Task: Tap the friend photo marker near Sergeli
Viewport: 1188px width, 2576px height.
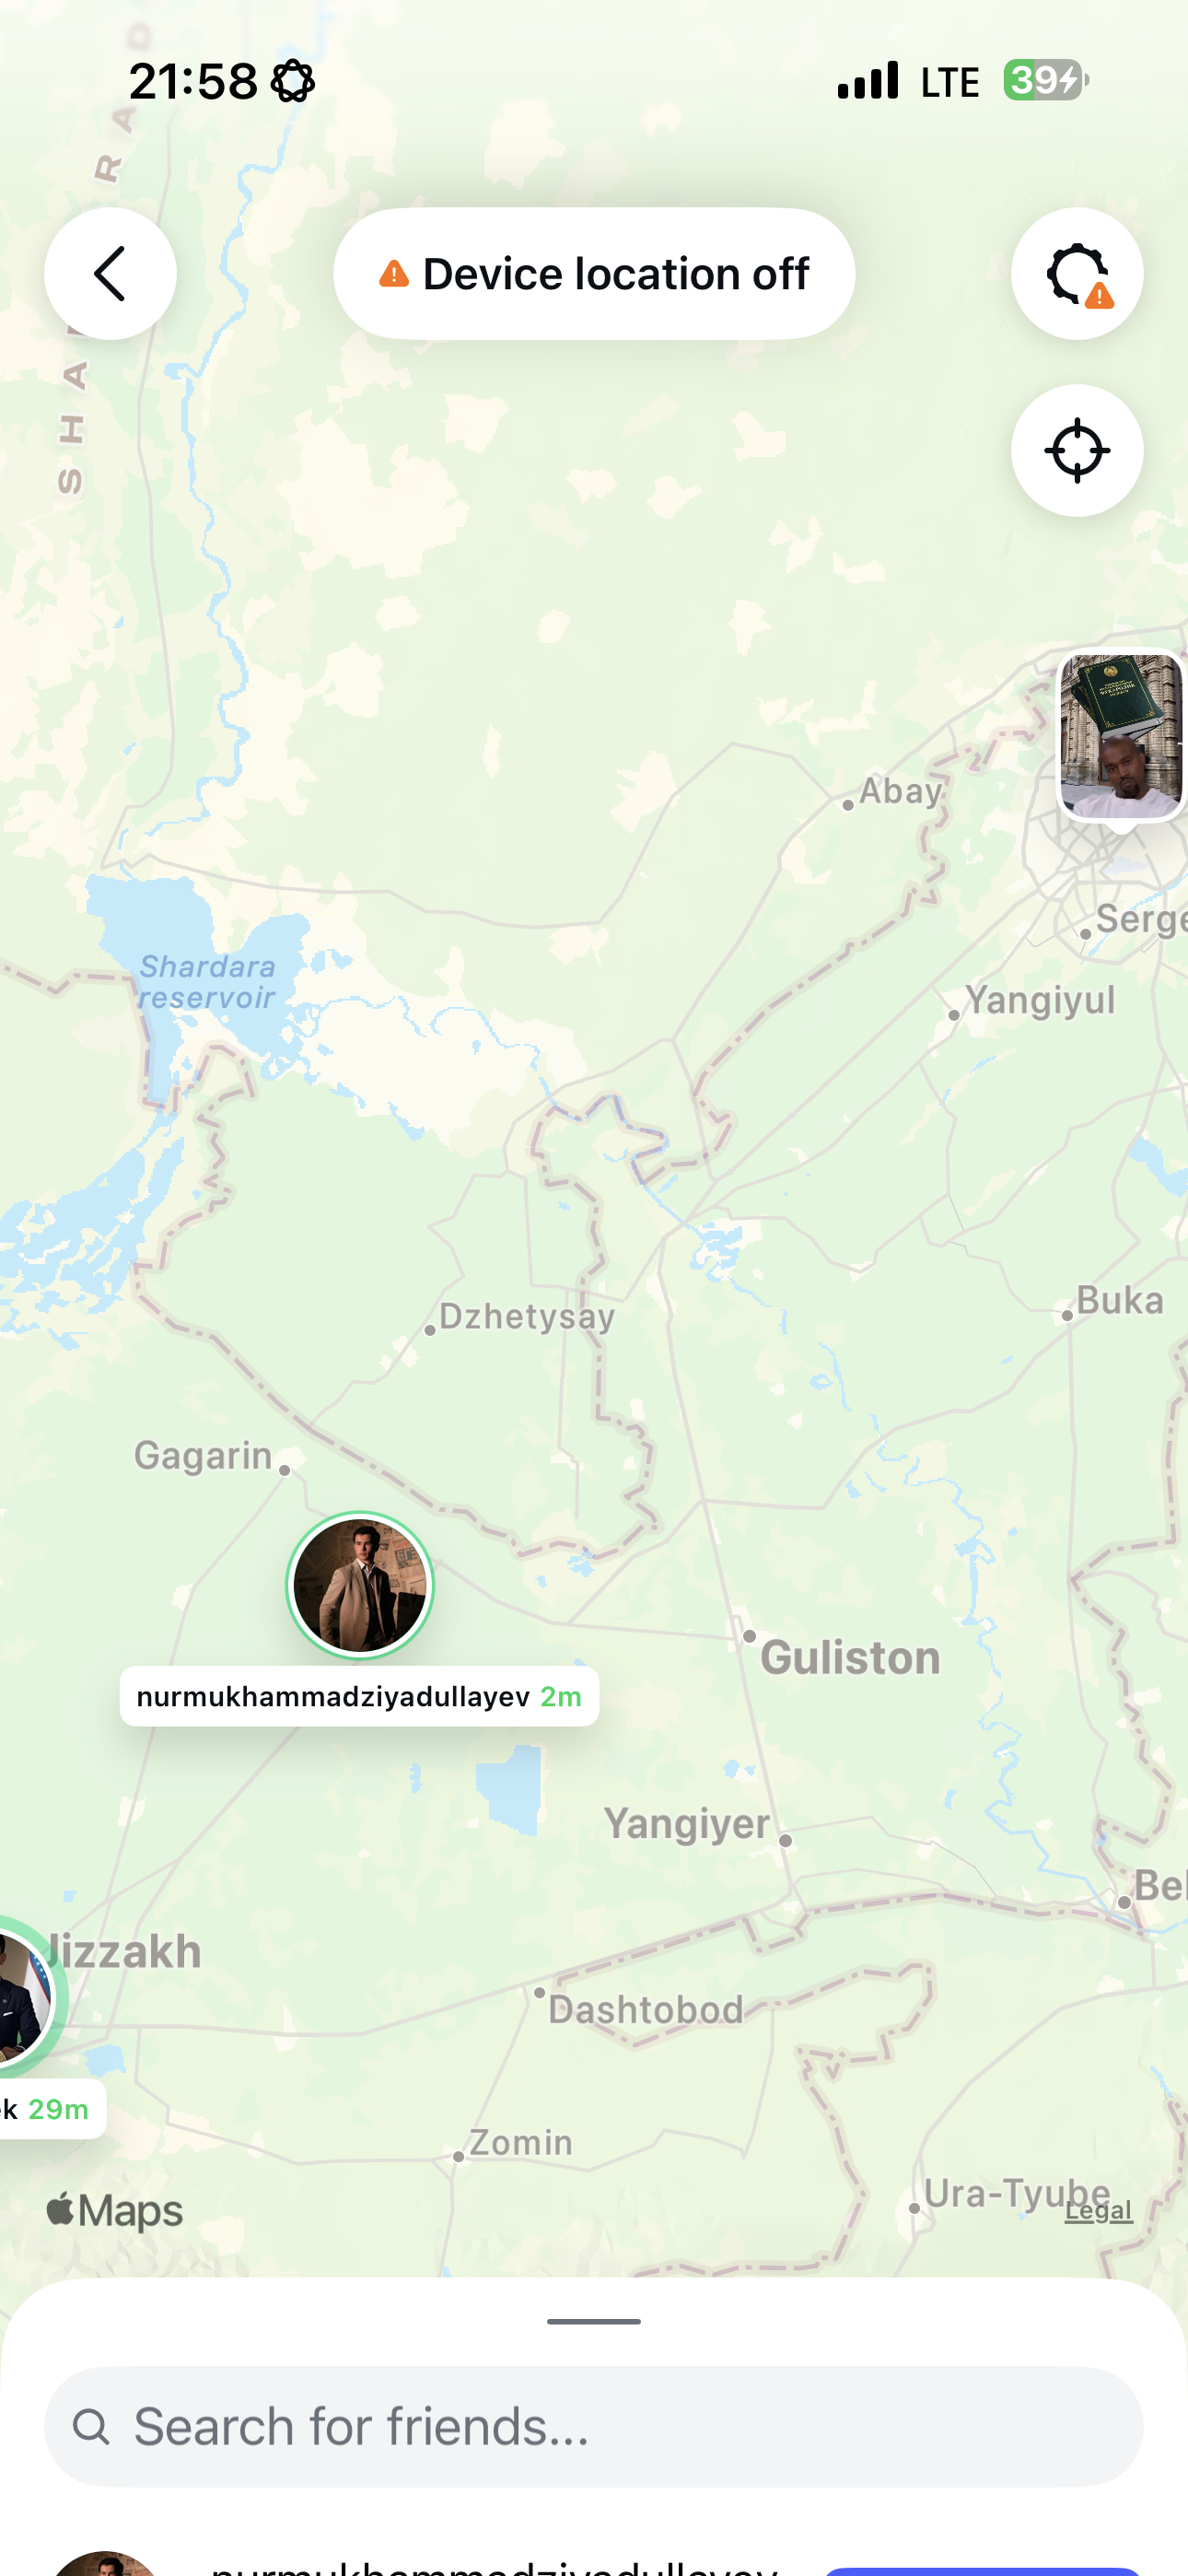Action: pyautogui.click(x=1122, y=737)
